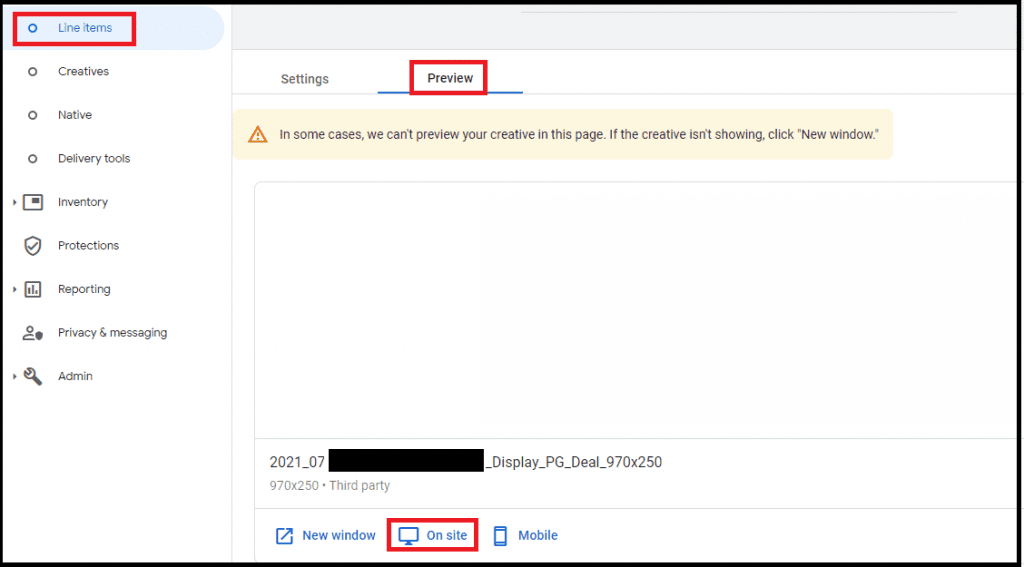This screenshot has height=567, width=1024.
Task: Expand the Inventory arrow
Action: click(14, 202)
